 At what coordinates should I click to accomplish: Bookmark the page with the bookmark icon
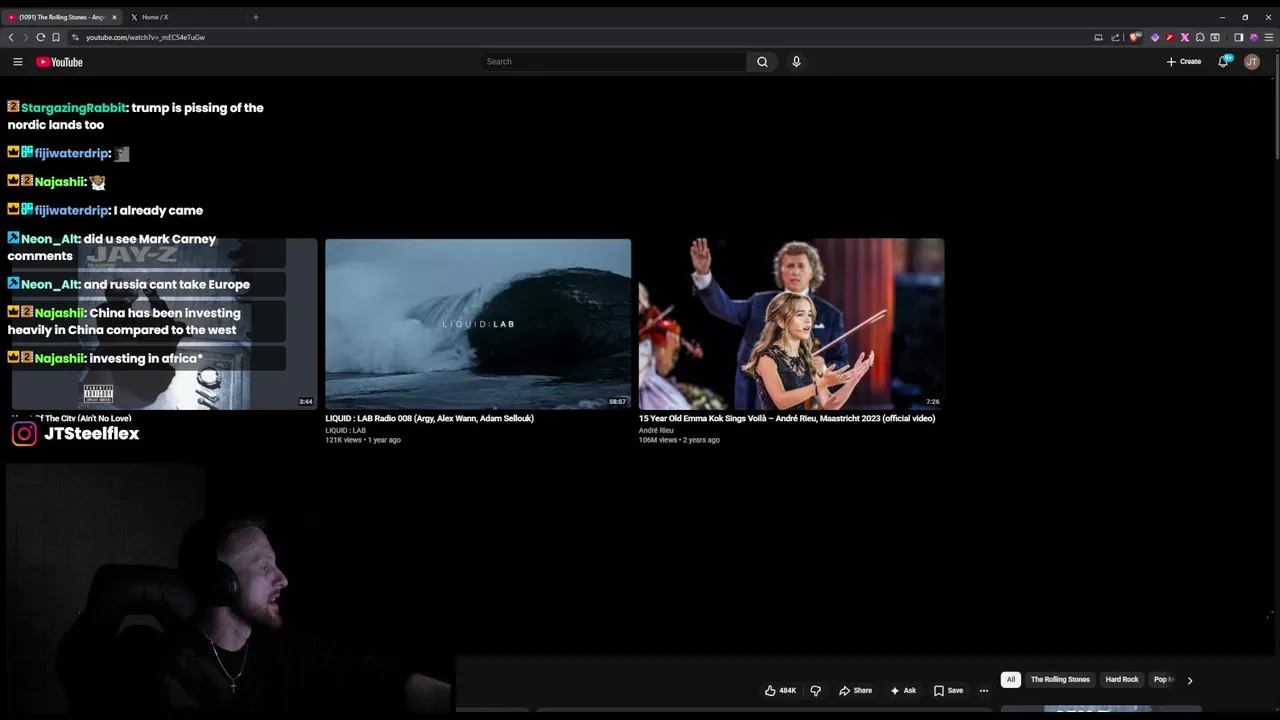pos(56,37)
